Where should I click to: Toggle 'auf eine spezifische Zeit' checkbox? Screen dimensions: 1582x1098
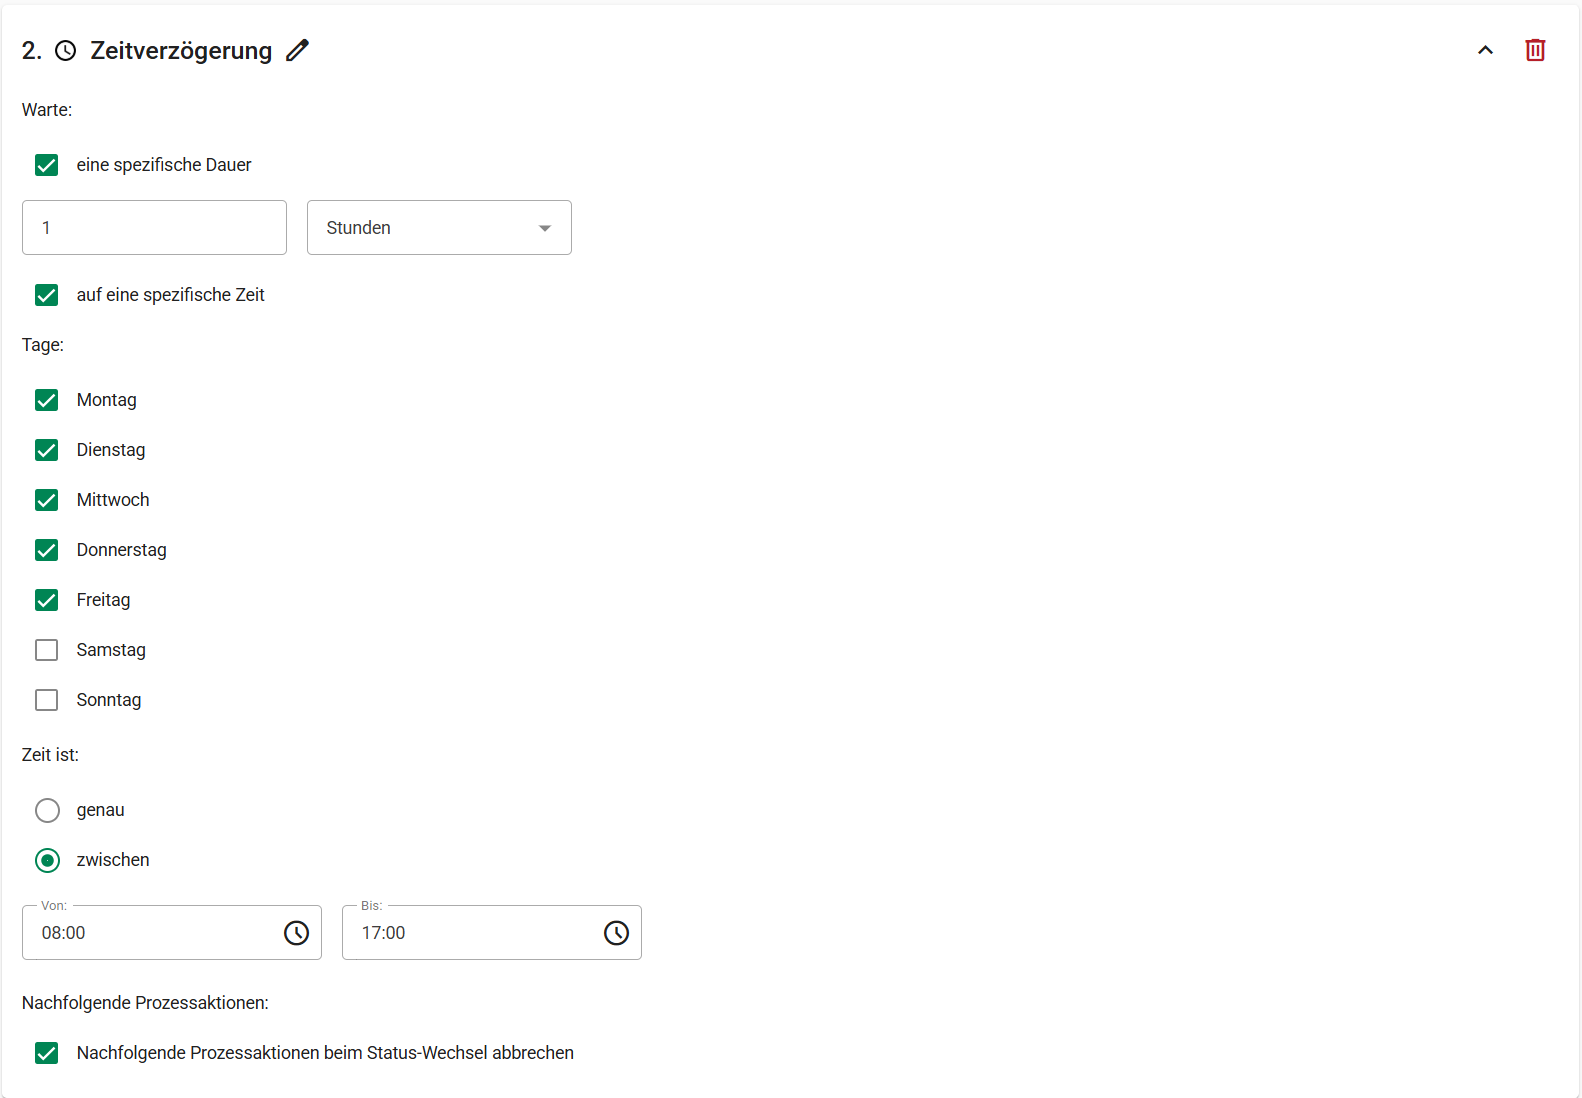pyautogui.click(x=47, y=295)
